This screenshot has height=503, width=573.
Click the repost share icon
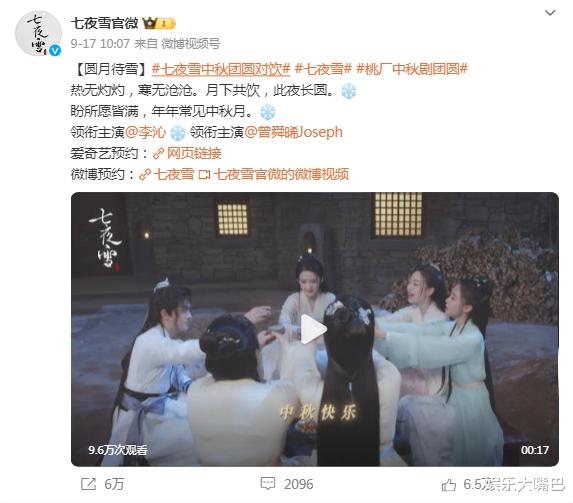point(88,484)
